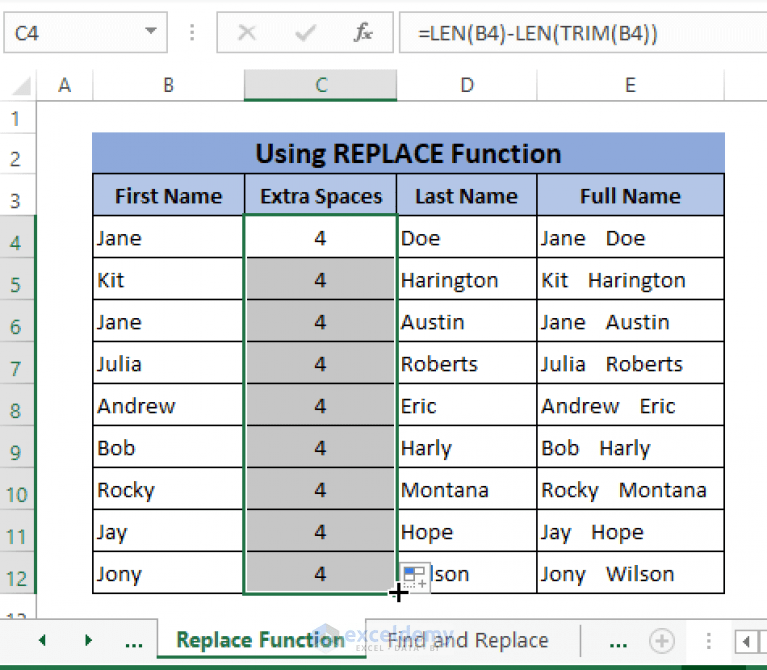The image size is (767, 670).
Task: Switch to Find and Replace sheet tab
Action: (x=468, y=640)
